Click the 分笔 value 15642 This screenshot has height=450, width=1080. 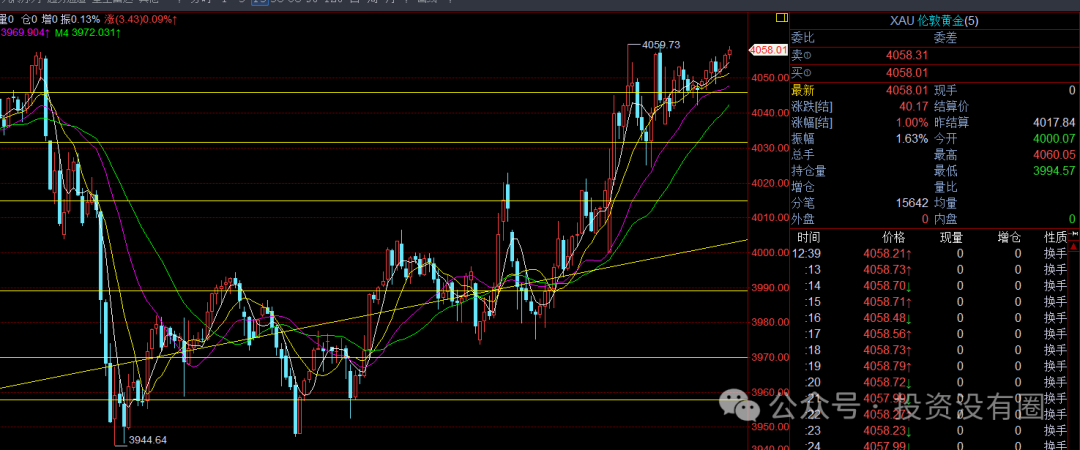[x=913, y=203]
